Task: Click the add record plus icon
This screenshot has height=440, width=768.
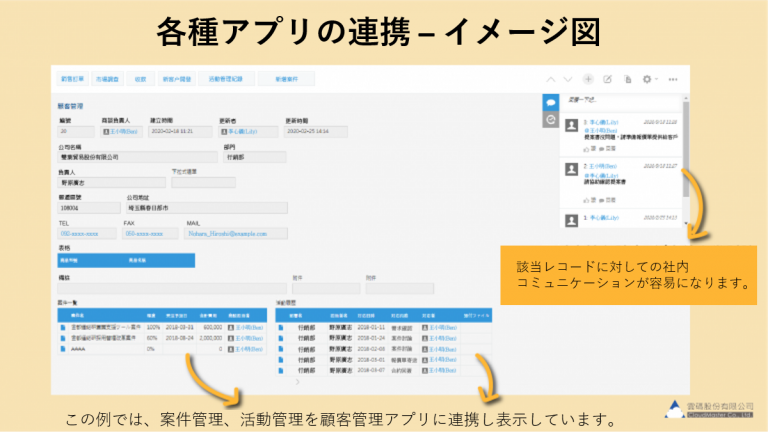Action: click(x=588, y=78)
